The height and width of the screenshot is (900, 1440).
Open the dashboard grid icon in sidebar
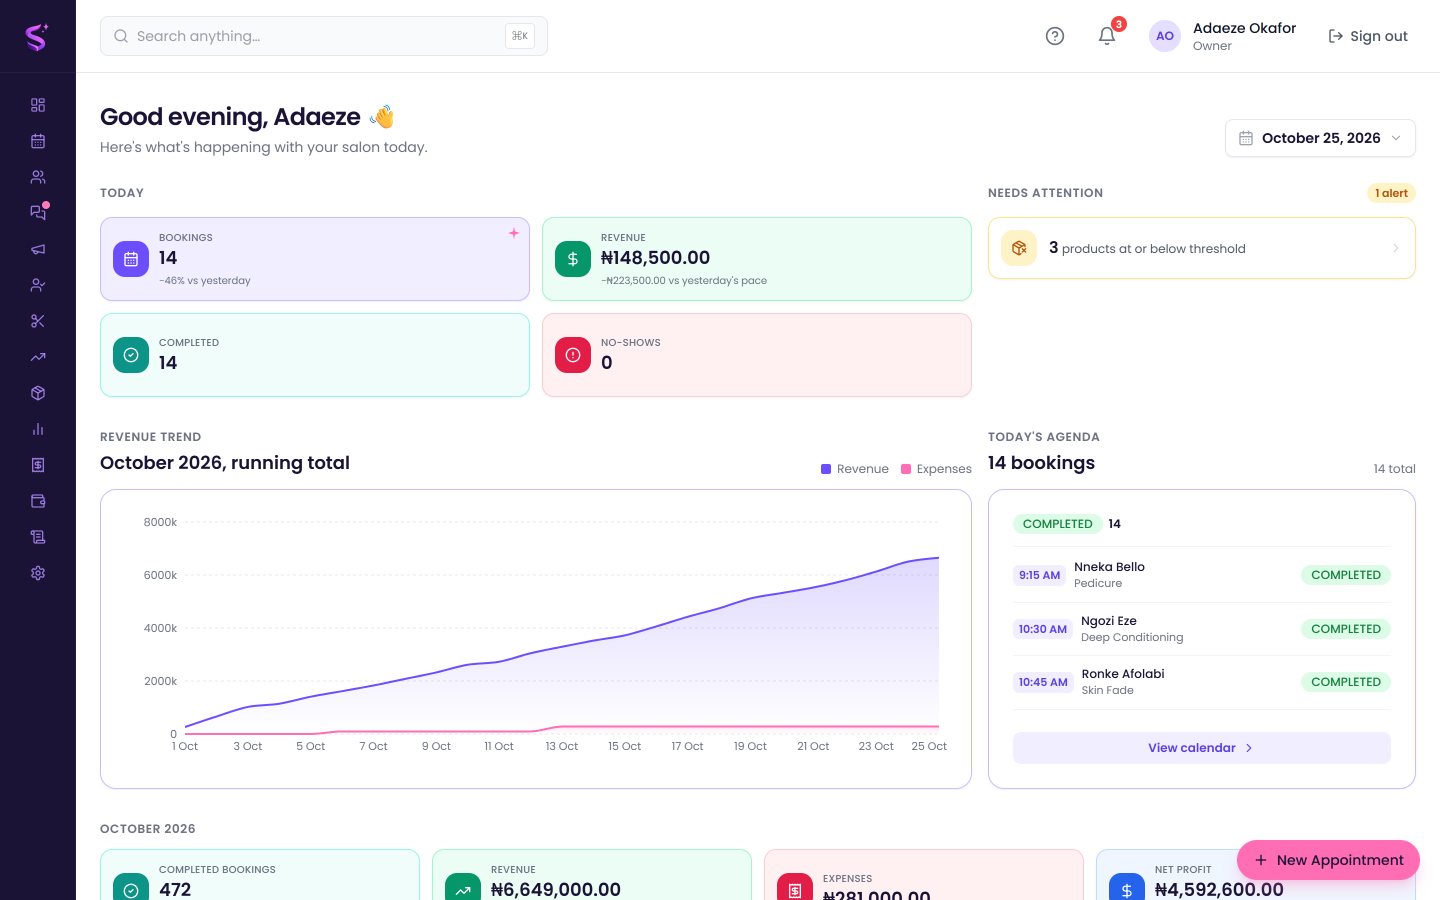[38, 105]
